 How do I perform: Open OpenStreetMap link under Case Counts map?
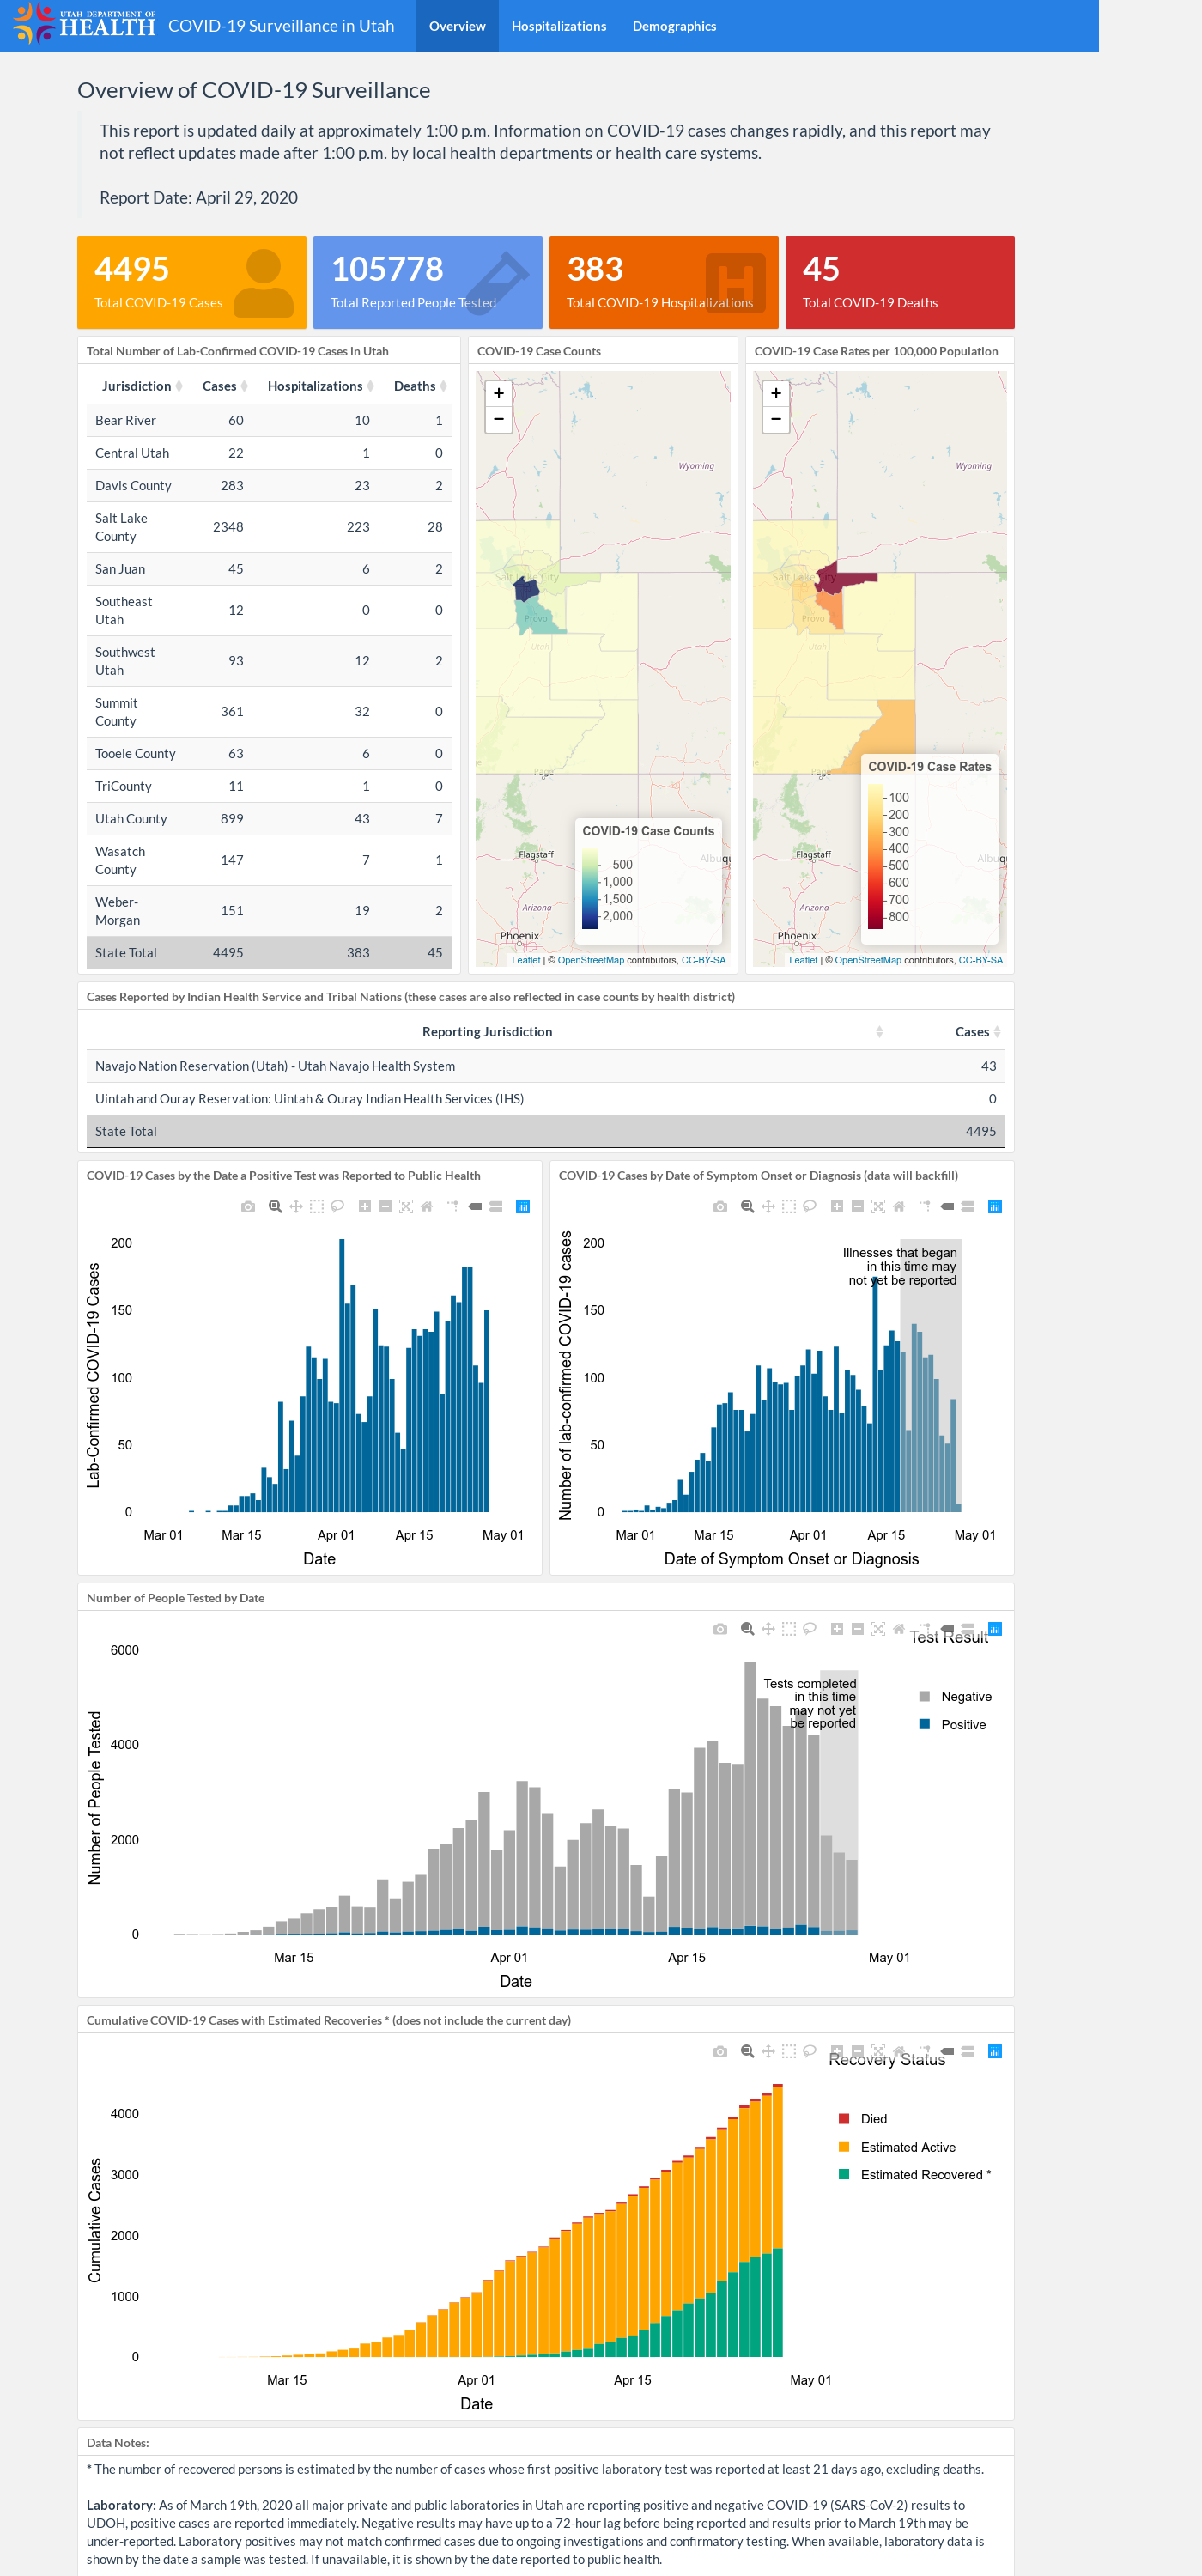tap(591, 960)
